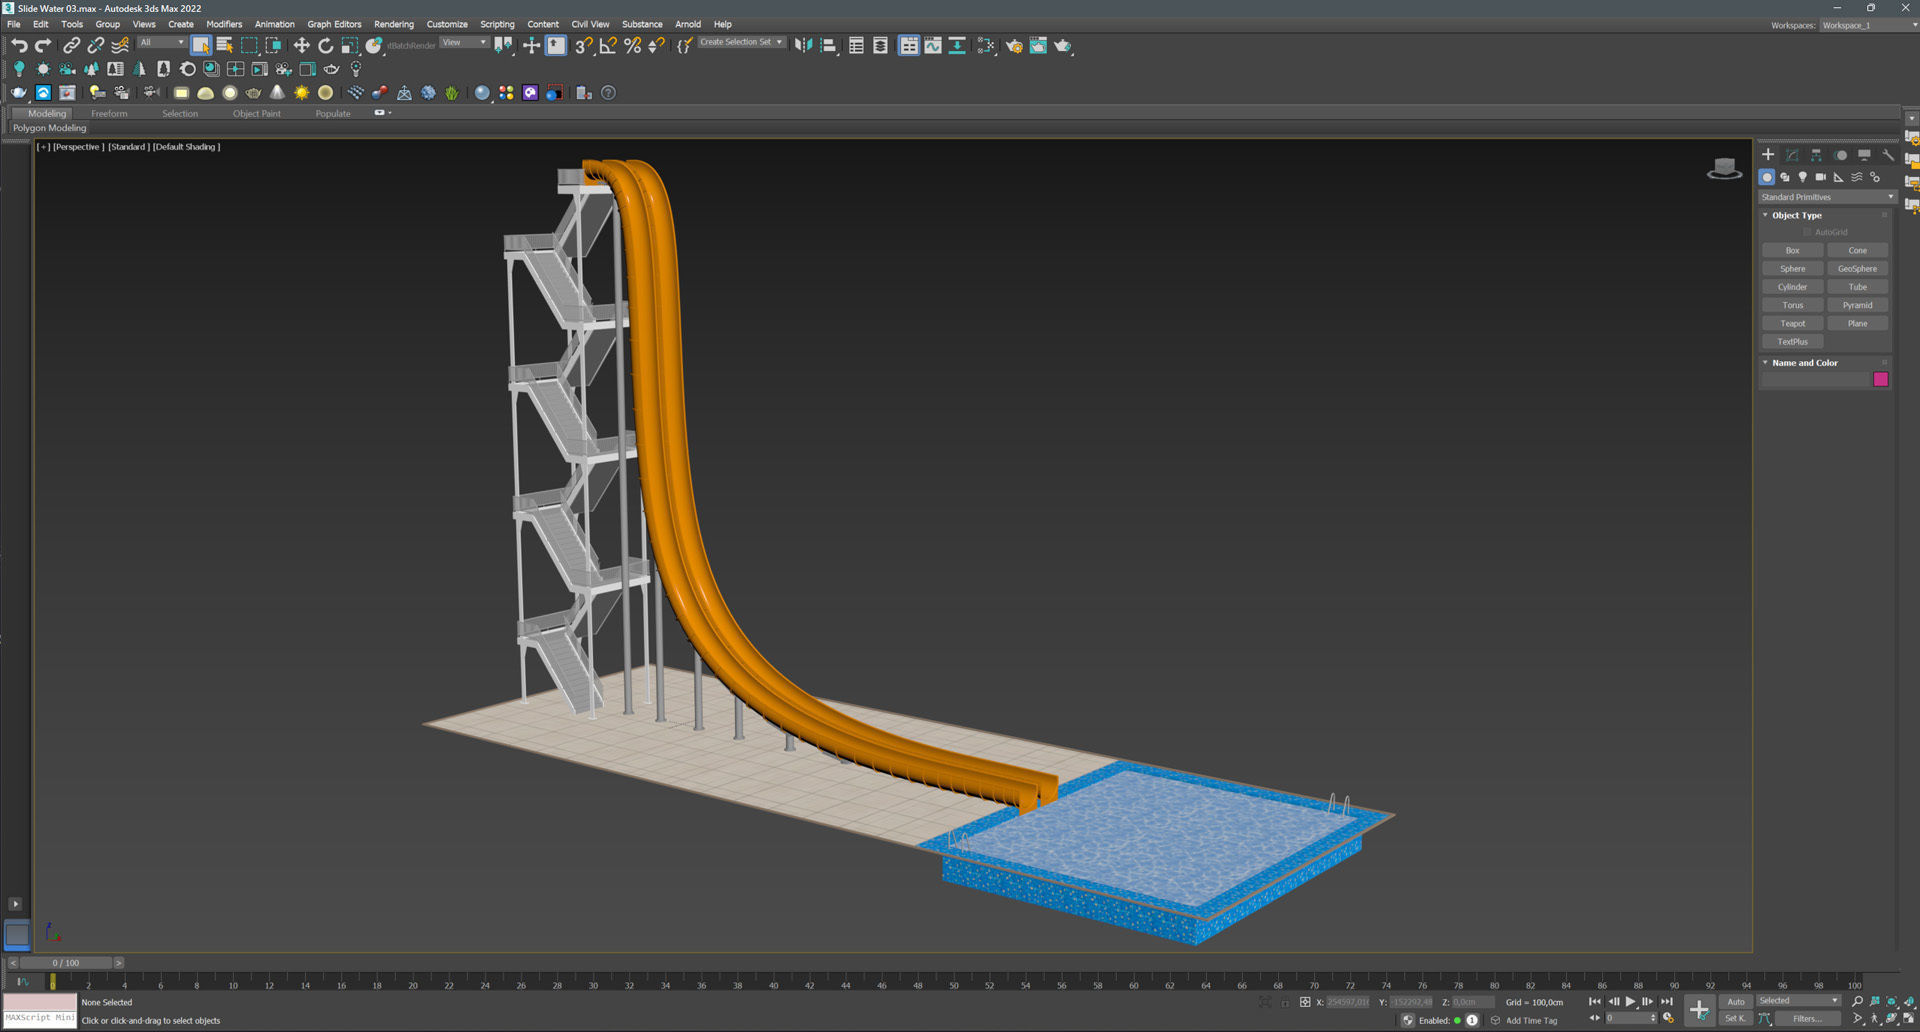1920x1032 pixels.
Task: Toggle the AutoGrid checkbox
Action: tap(1808, 232)
